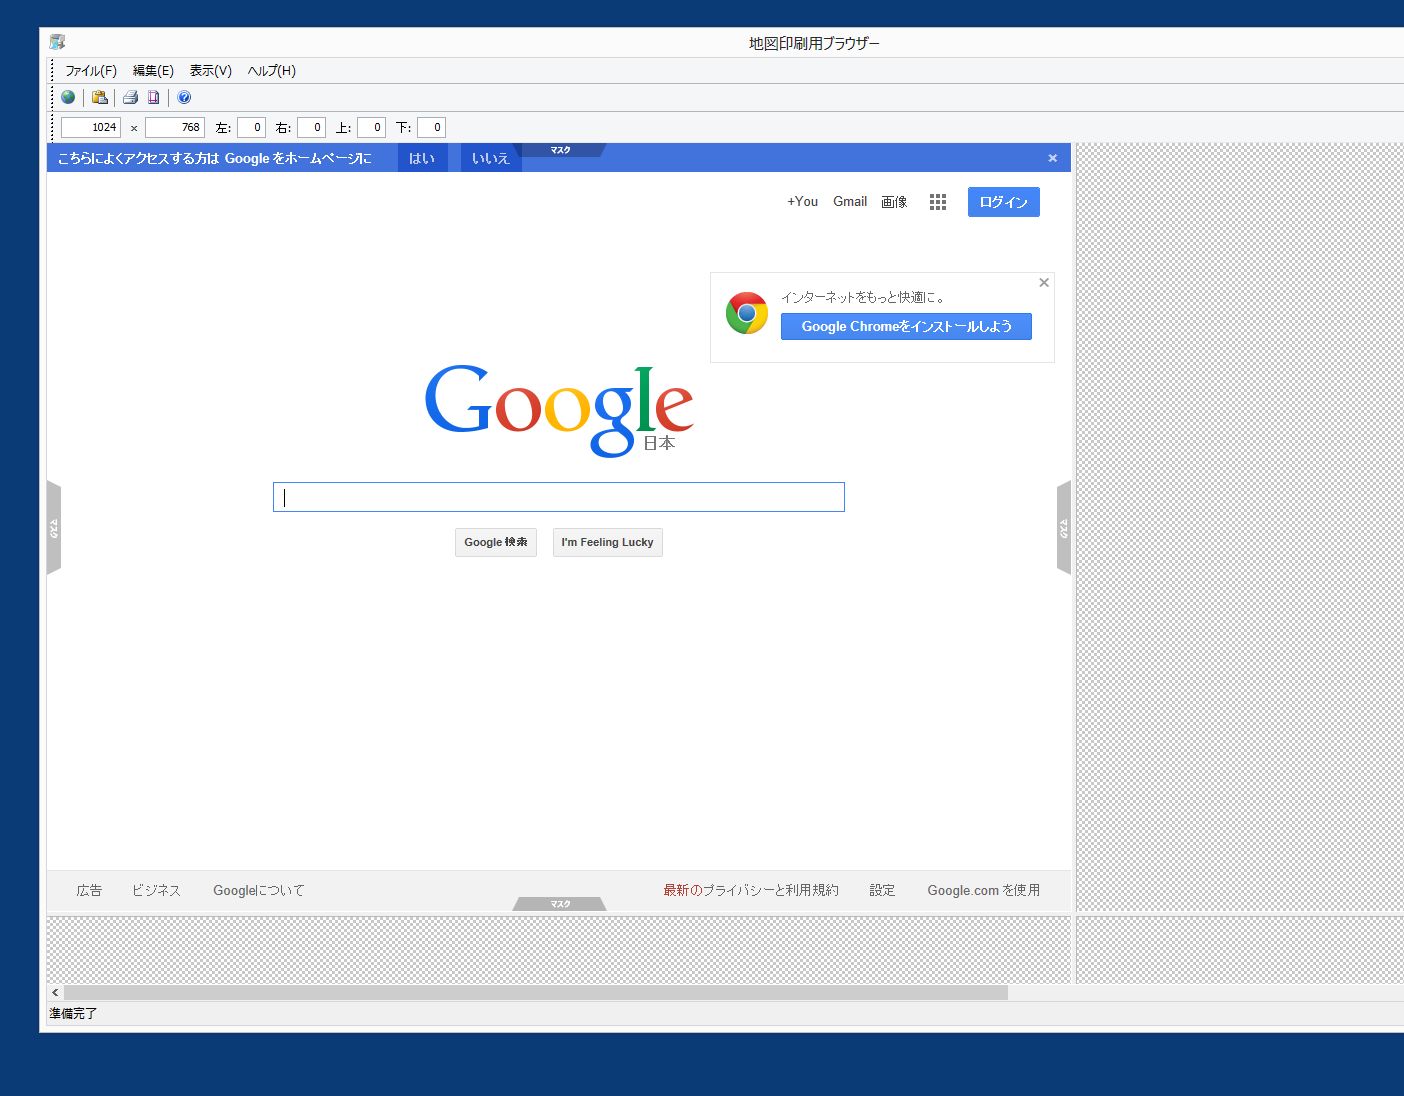Screen dimensions: 1404x1096
Task: Click the purple page layout toolbar icon
Action: [x=154, y=97]
